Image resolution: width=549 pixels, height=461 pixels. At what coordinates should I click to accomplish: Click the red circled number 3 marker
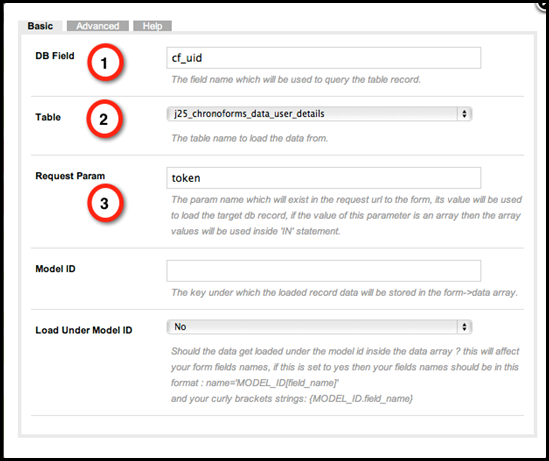[105, 203]
